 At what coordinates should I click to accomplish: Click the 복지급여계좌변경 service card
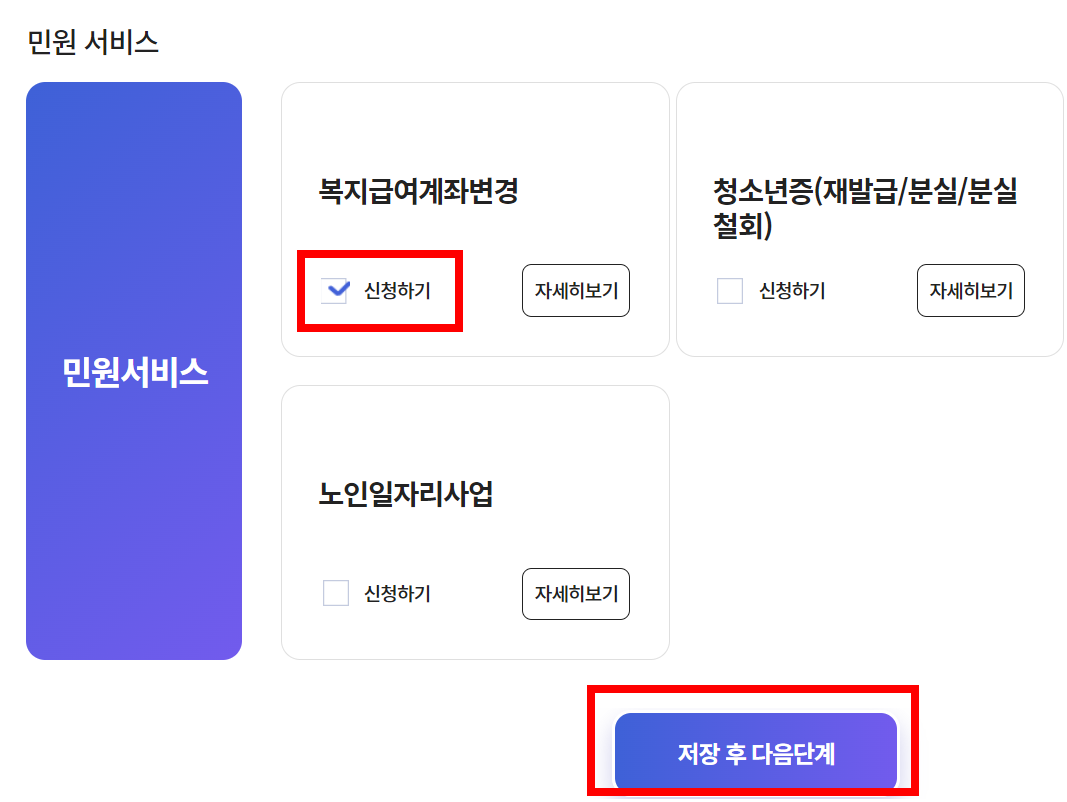click(475, 130)
